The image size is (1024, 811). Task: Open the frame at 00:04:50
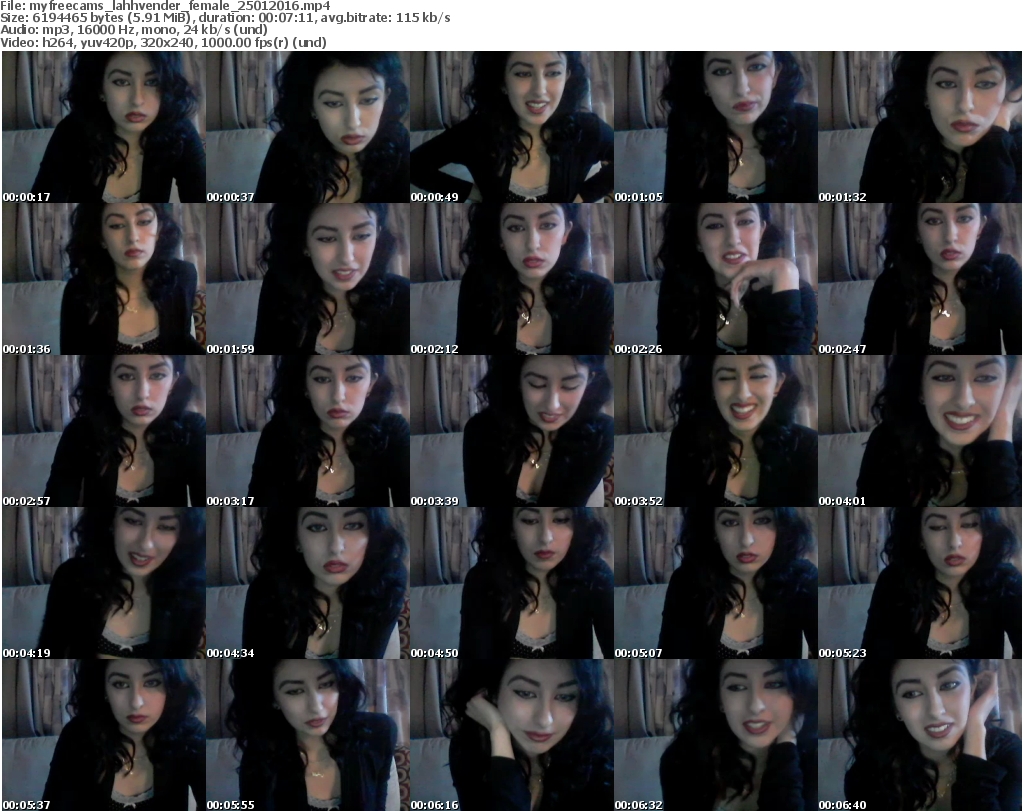511,583
